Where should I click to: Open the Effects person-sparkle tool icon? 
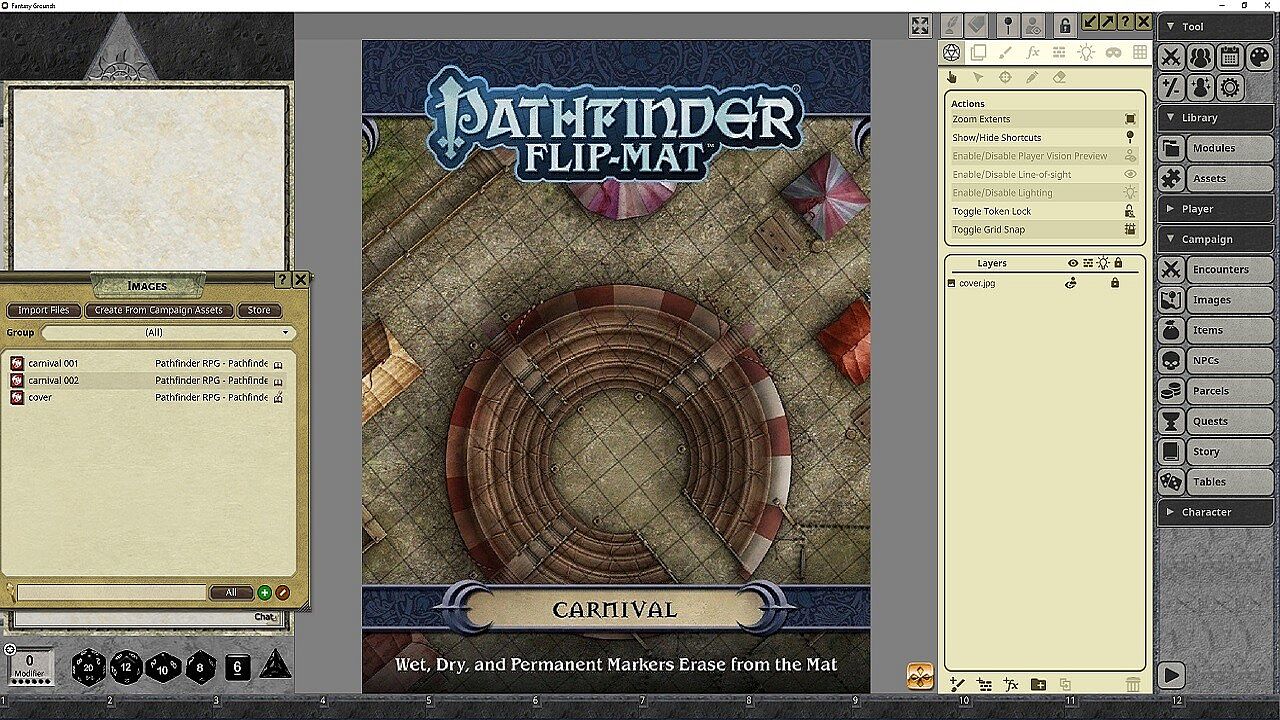tap(1201, 87)
